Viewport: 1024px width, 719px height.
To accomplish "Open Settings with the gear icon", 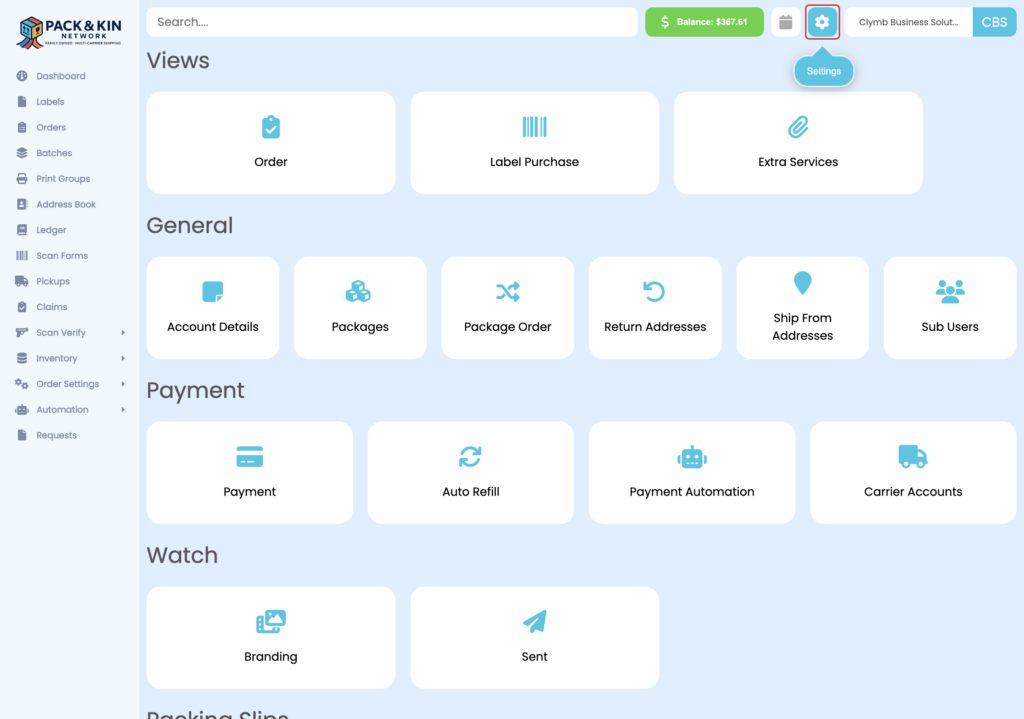I will tap(822, 21).
